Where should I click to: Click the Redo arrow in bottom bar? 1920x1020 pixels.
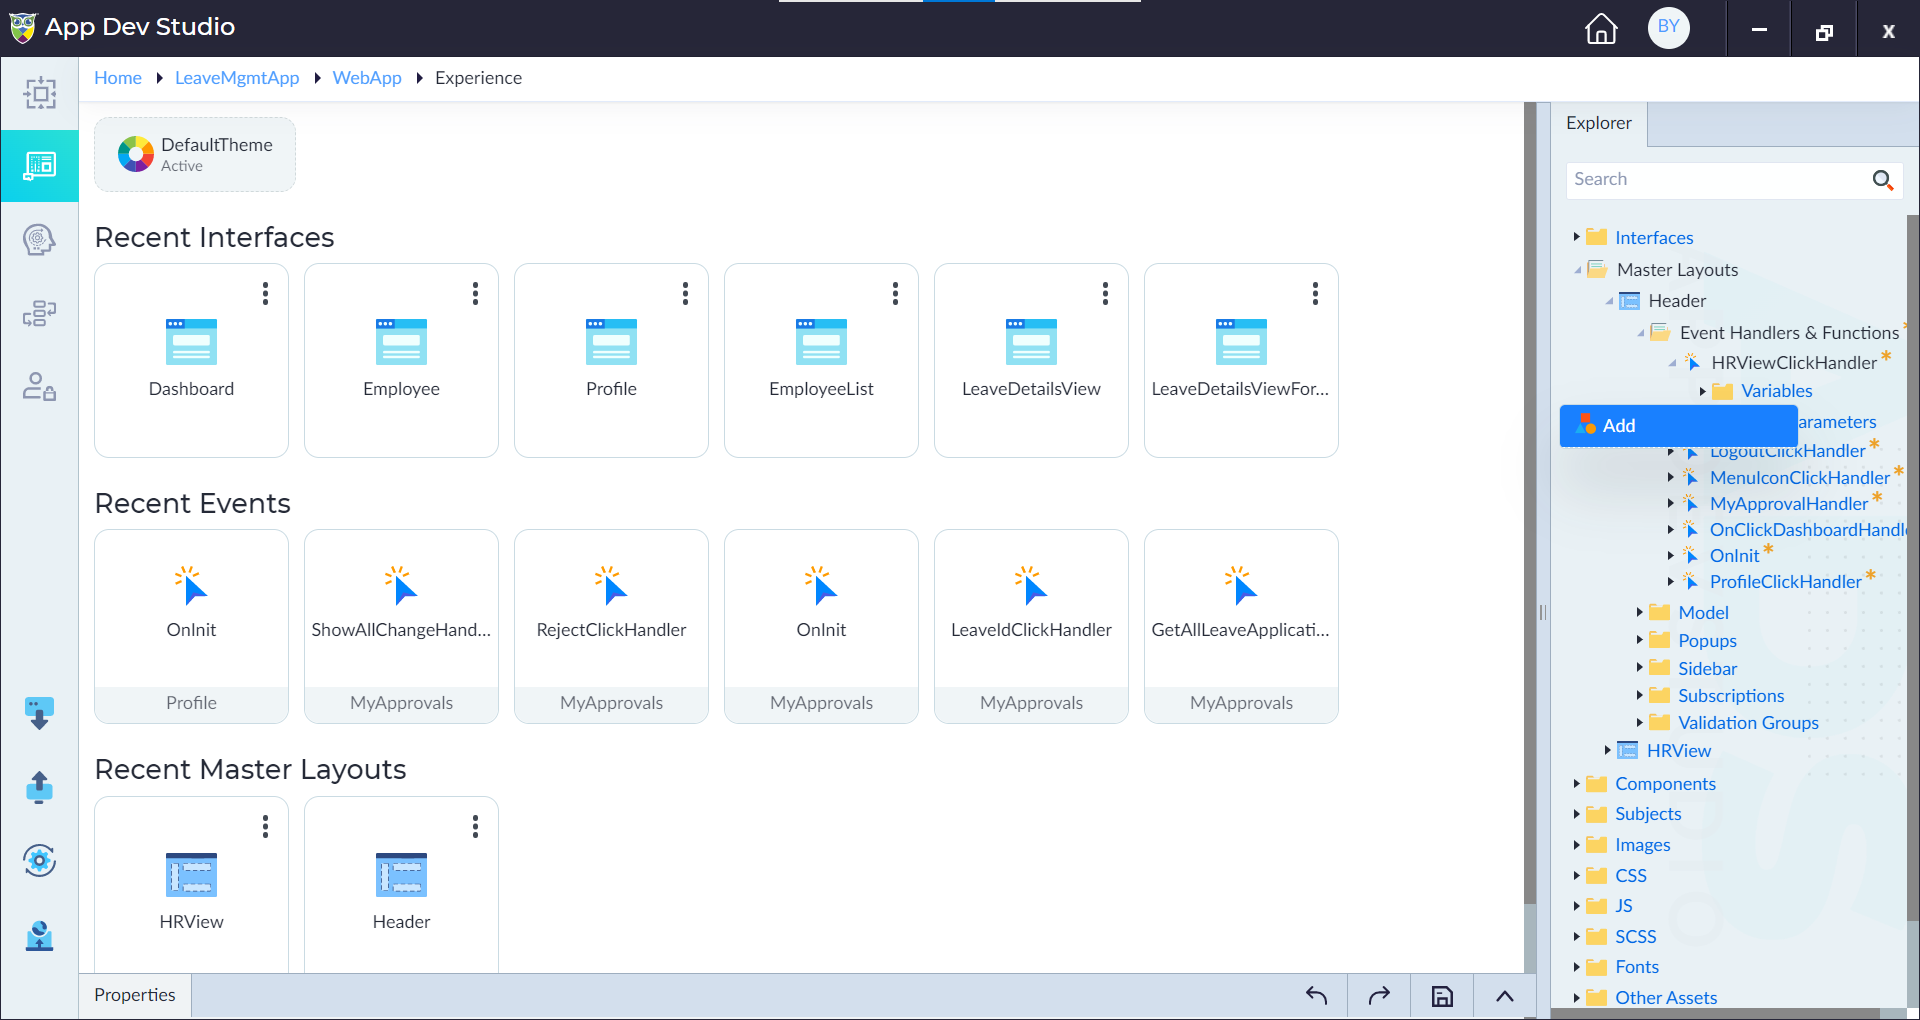click(x=1379, y=996)
